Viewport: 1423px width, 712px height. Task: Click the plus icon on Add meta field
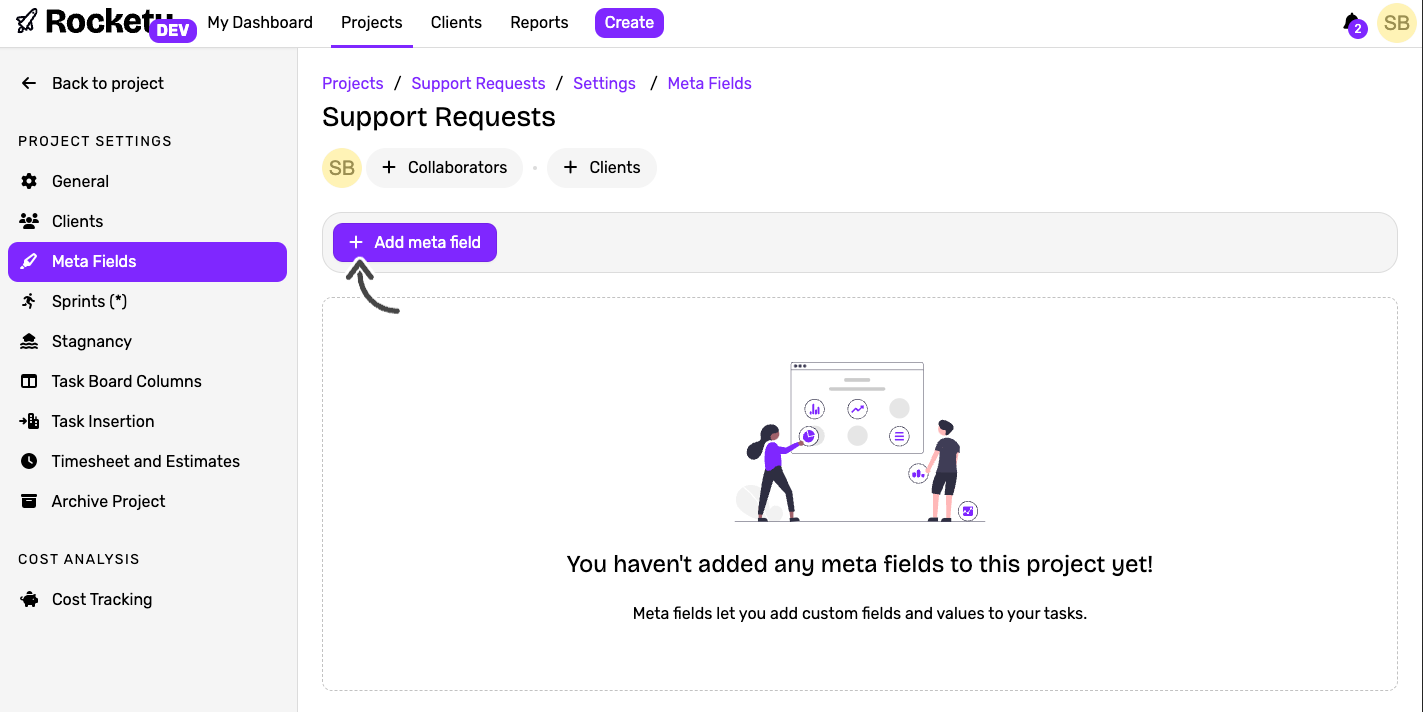tap(355, 242)
